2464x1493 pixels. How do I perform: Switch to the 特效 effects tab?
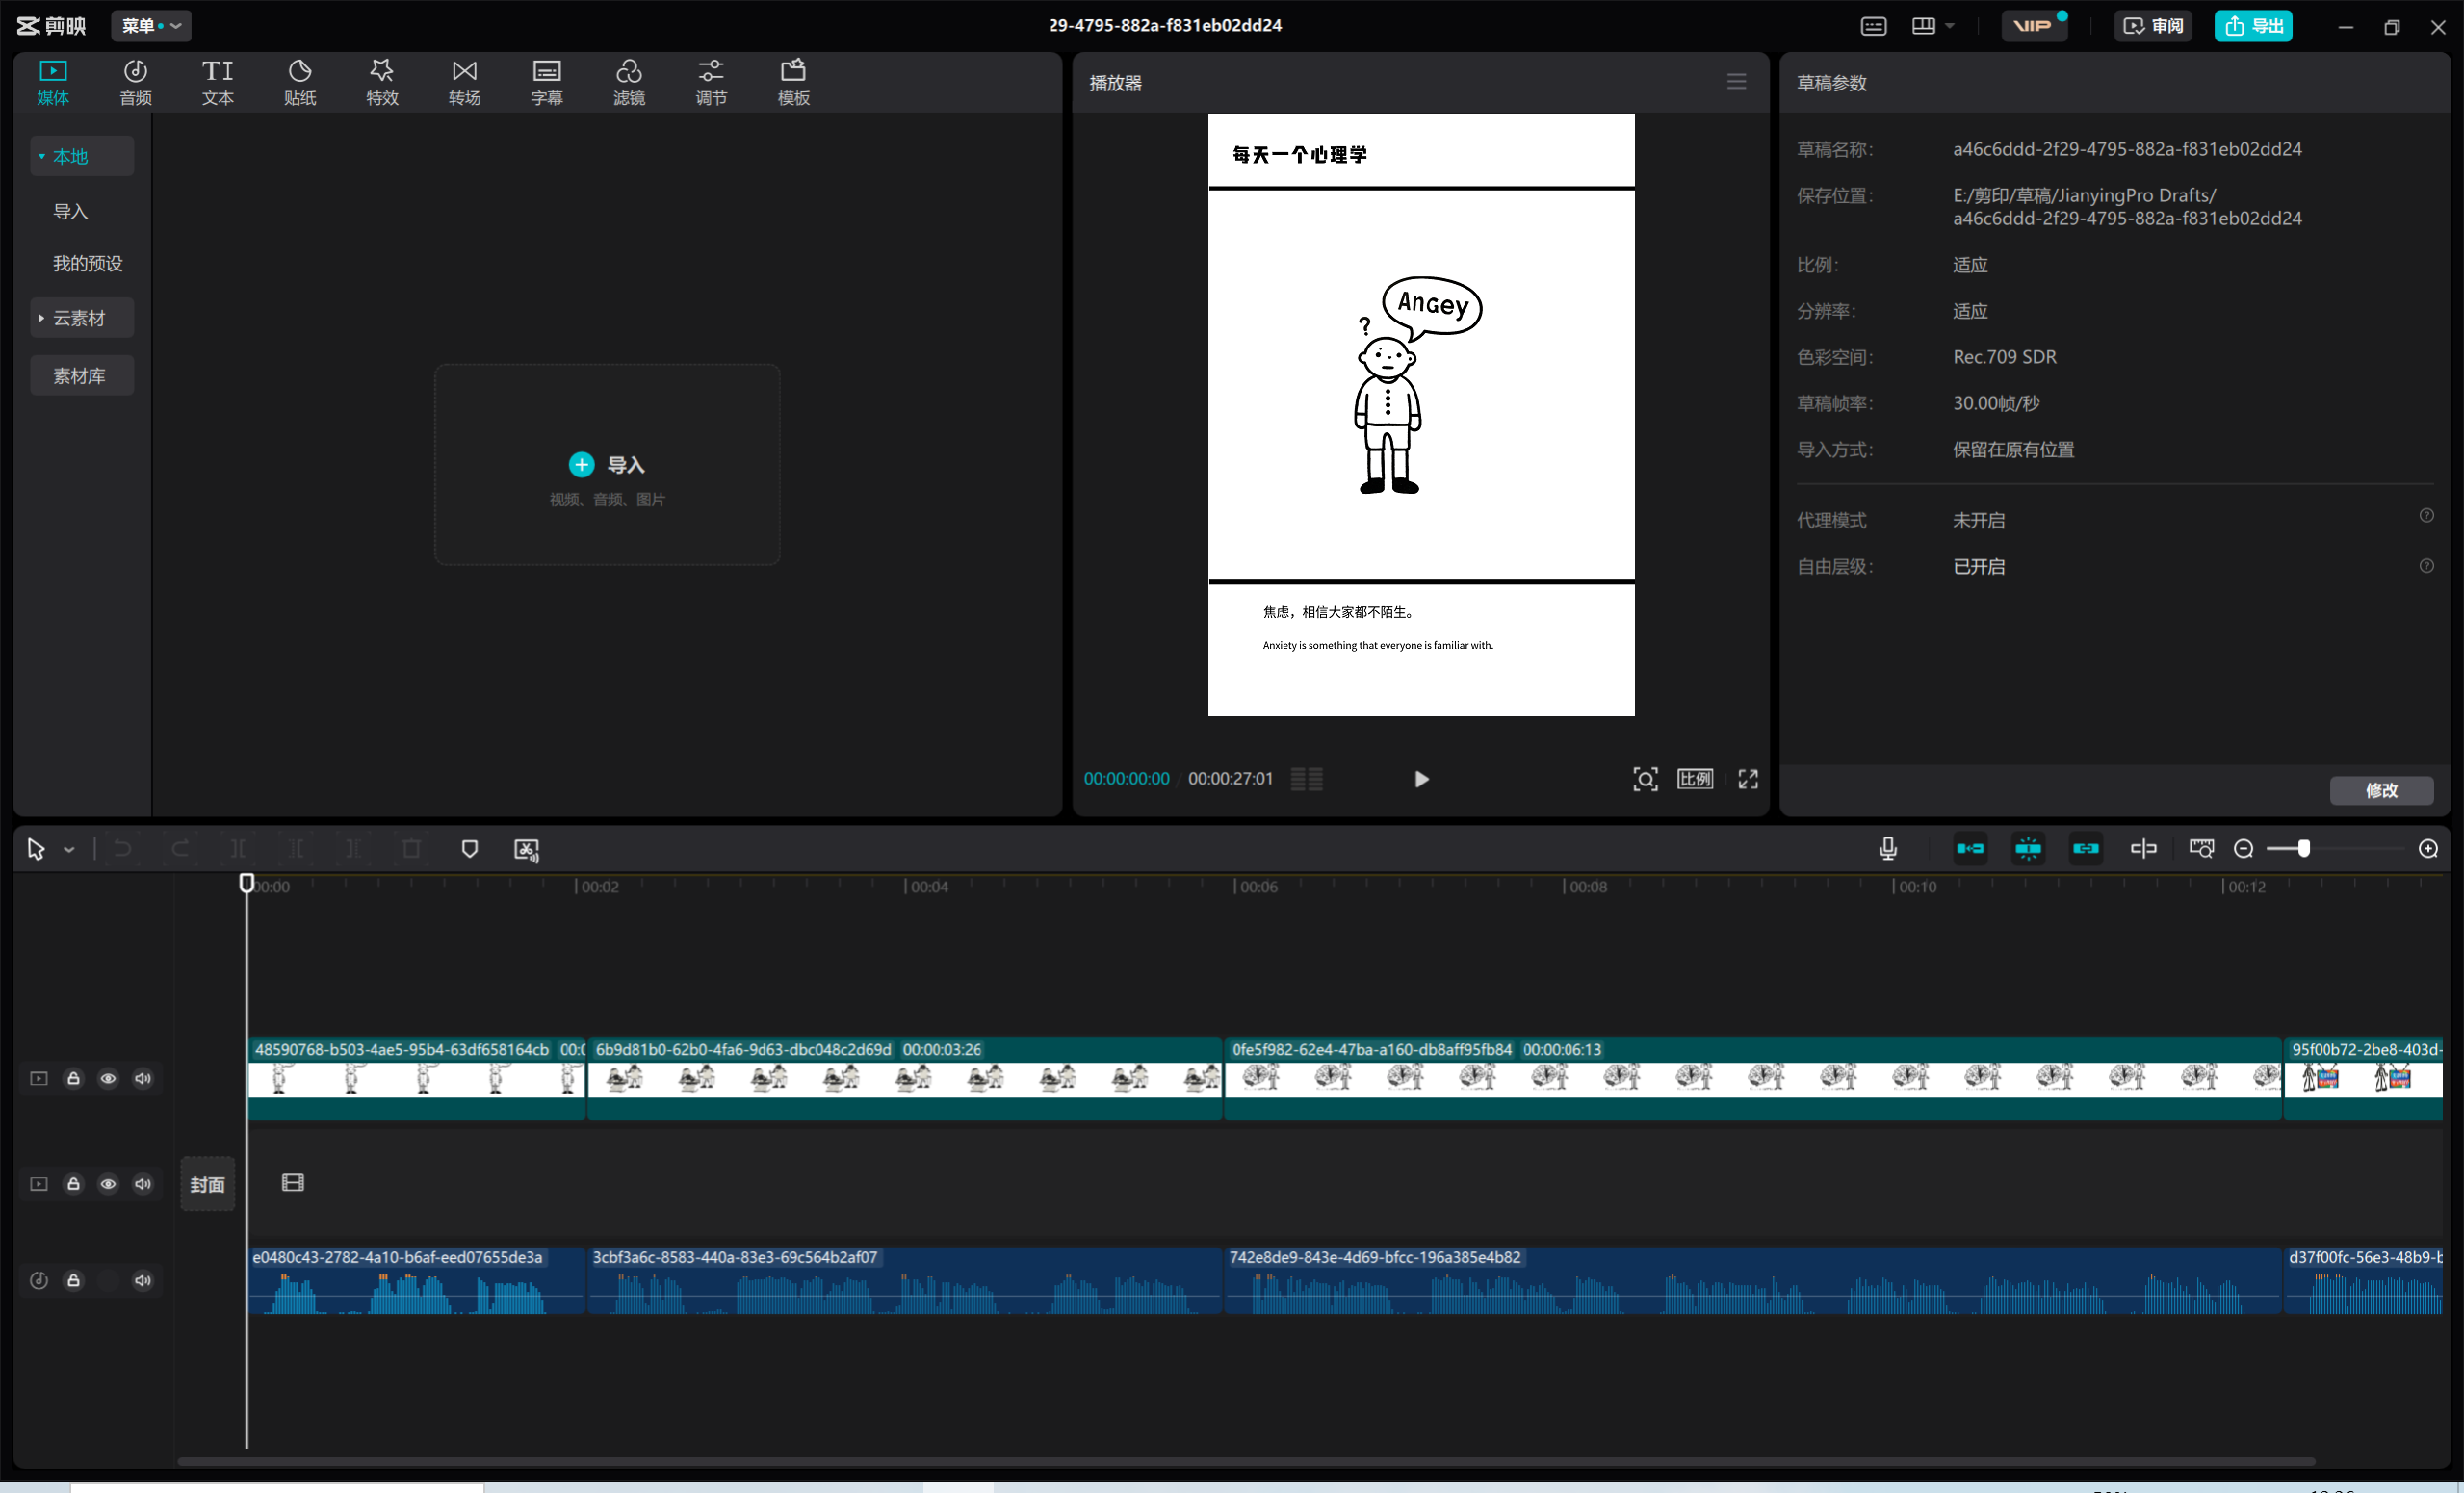(382, 82)
